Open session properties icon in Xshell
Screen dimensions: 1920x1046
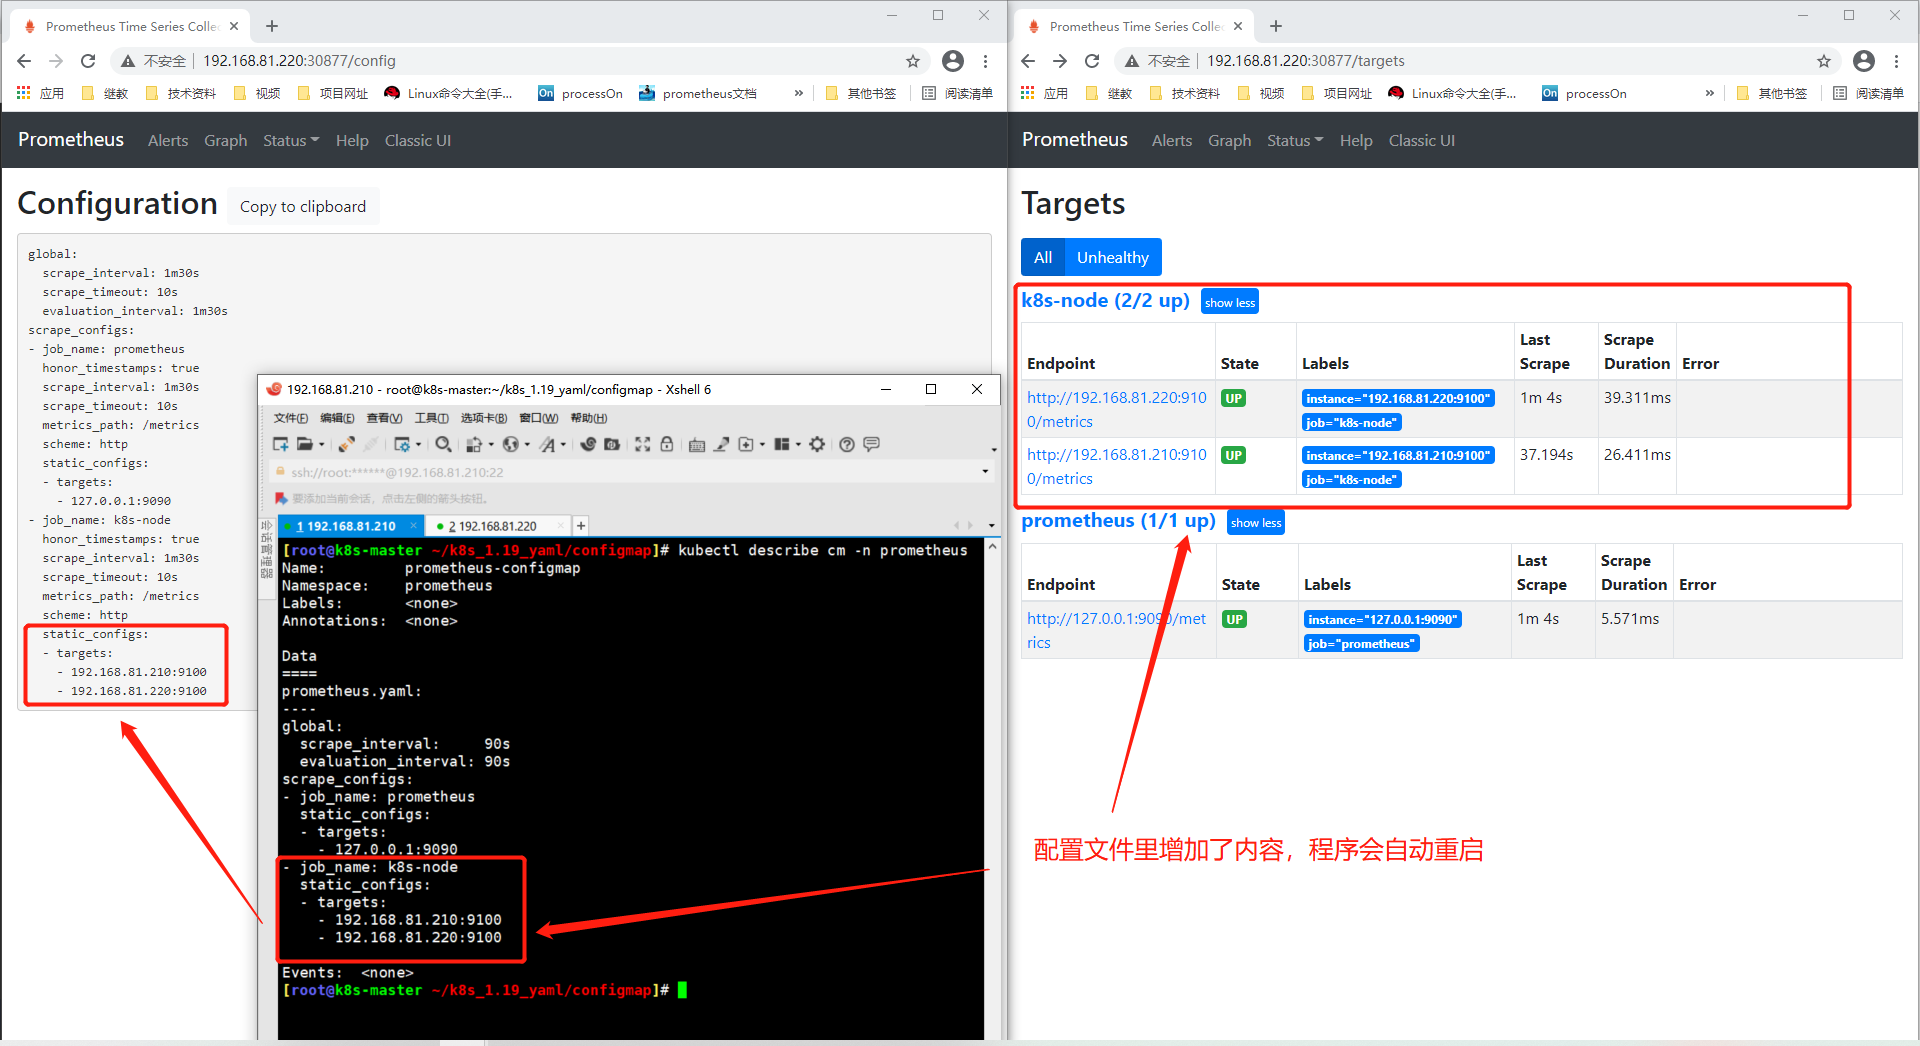pyautogui.click(x=402, y=444)
